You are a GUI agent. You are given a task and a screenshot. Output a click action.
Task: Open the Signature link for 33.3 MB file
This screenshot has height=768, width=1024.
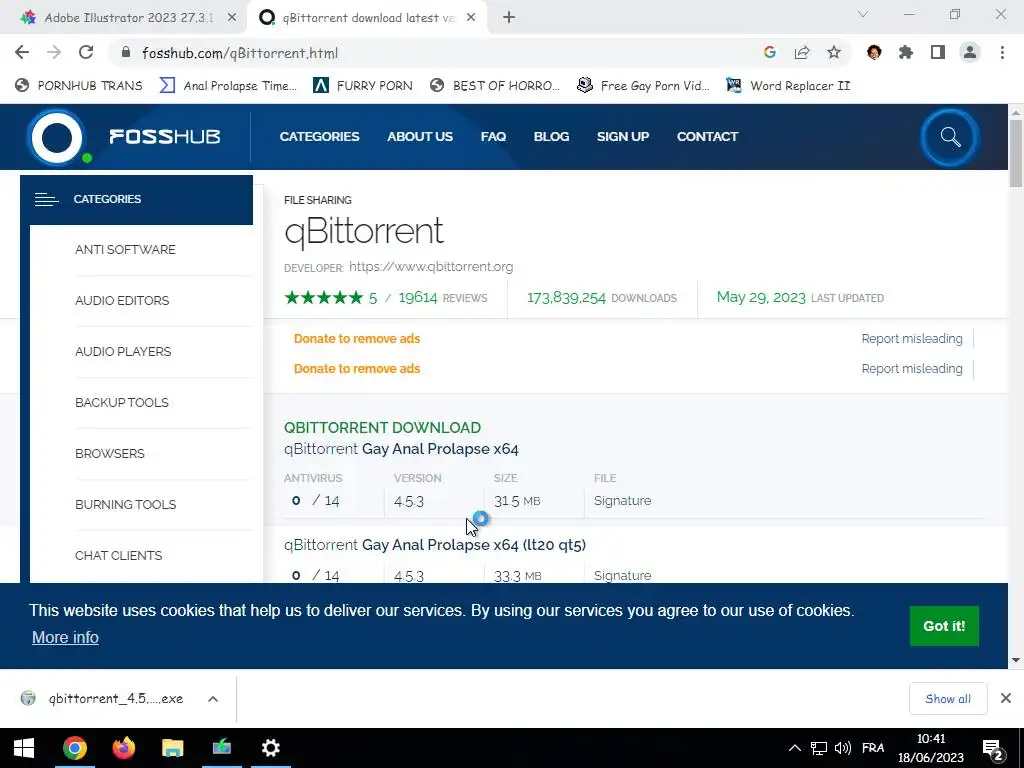click(x=622, y=575)
